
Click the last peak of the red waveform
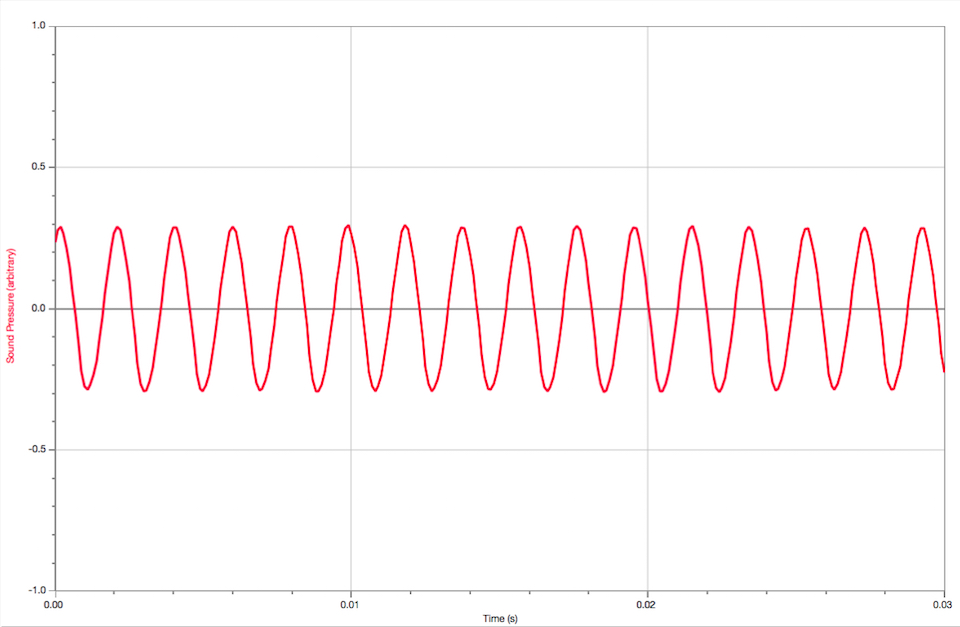click(922, 228)
